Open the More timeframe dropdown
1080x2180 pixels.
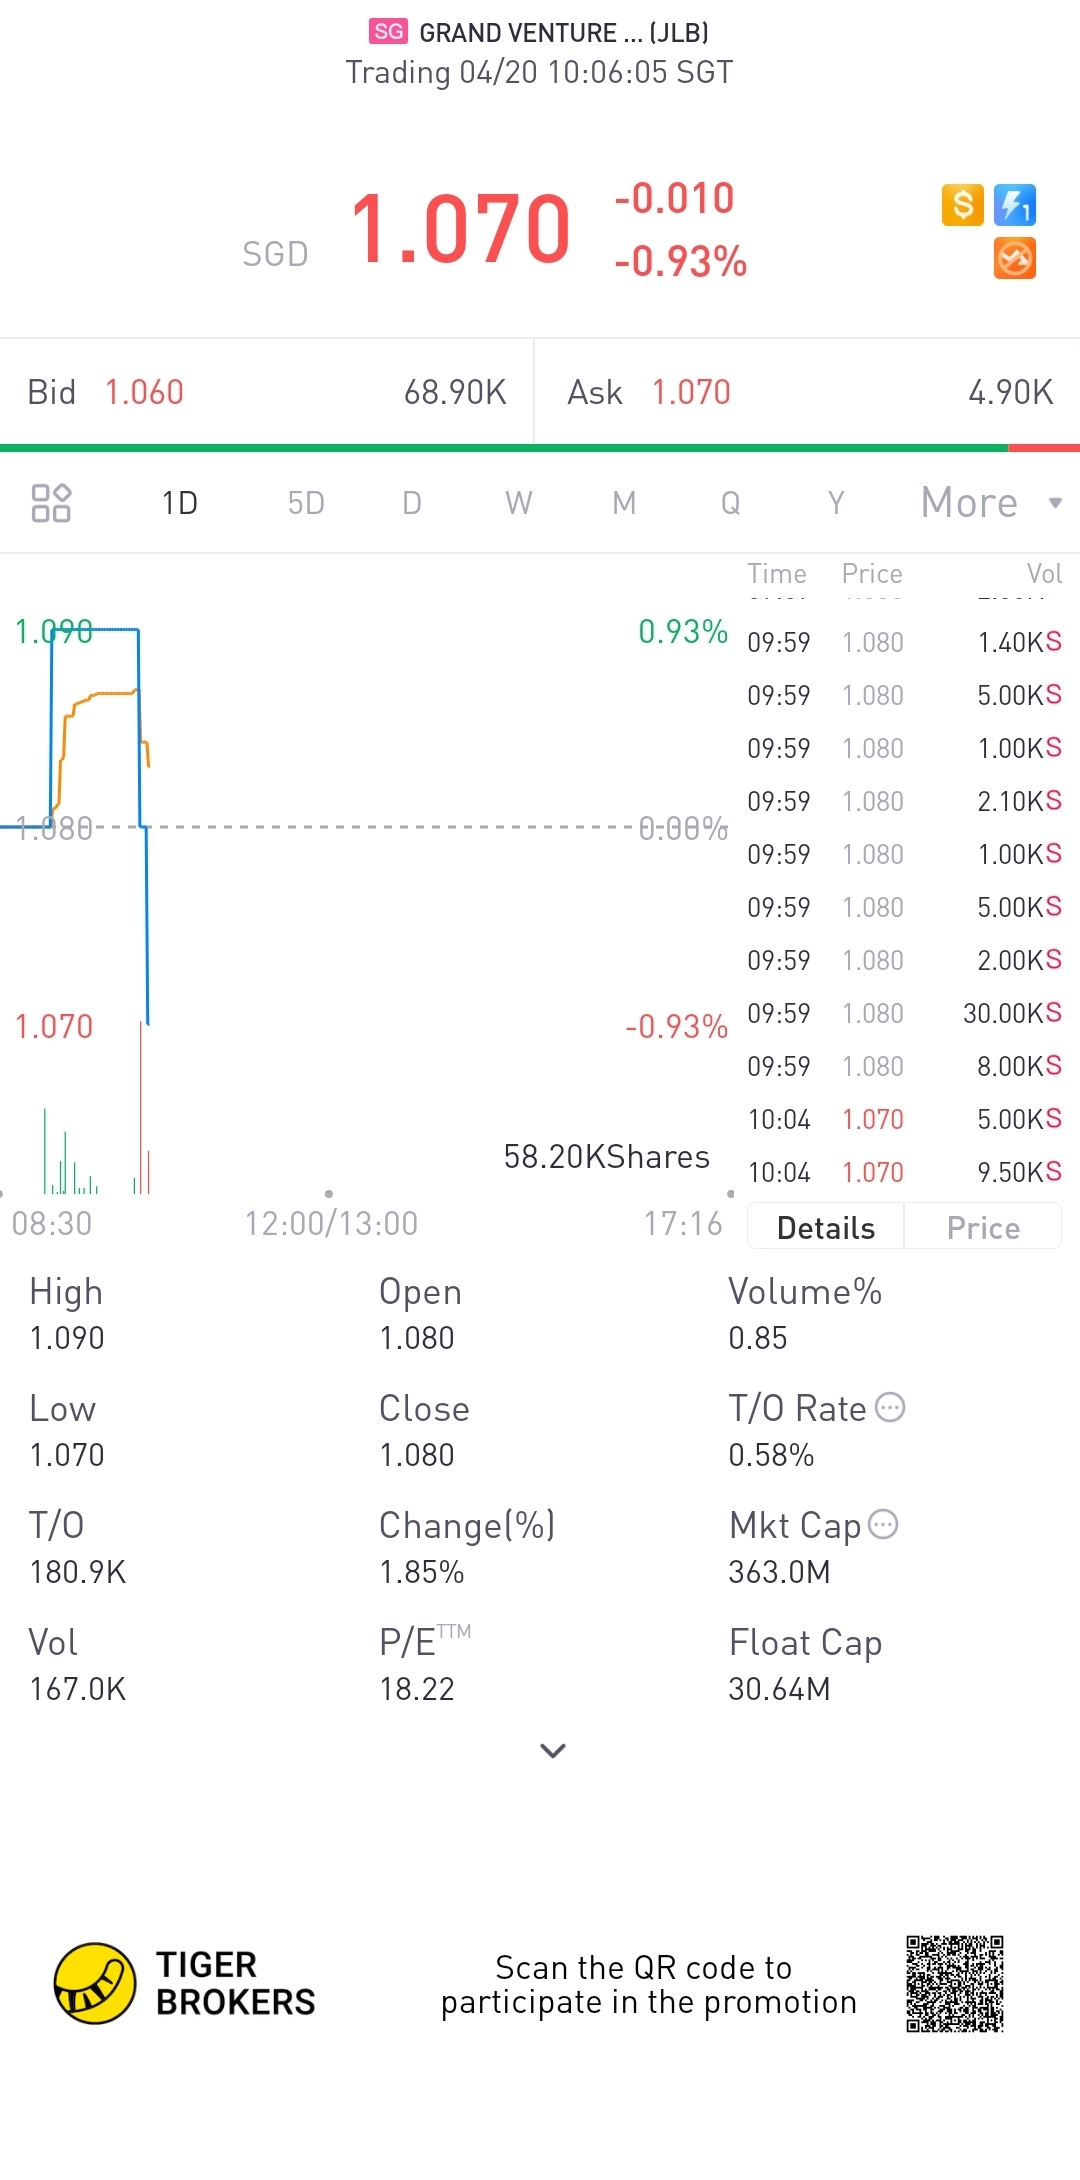coord(989,503)
